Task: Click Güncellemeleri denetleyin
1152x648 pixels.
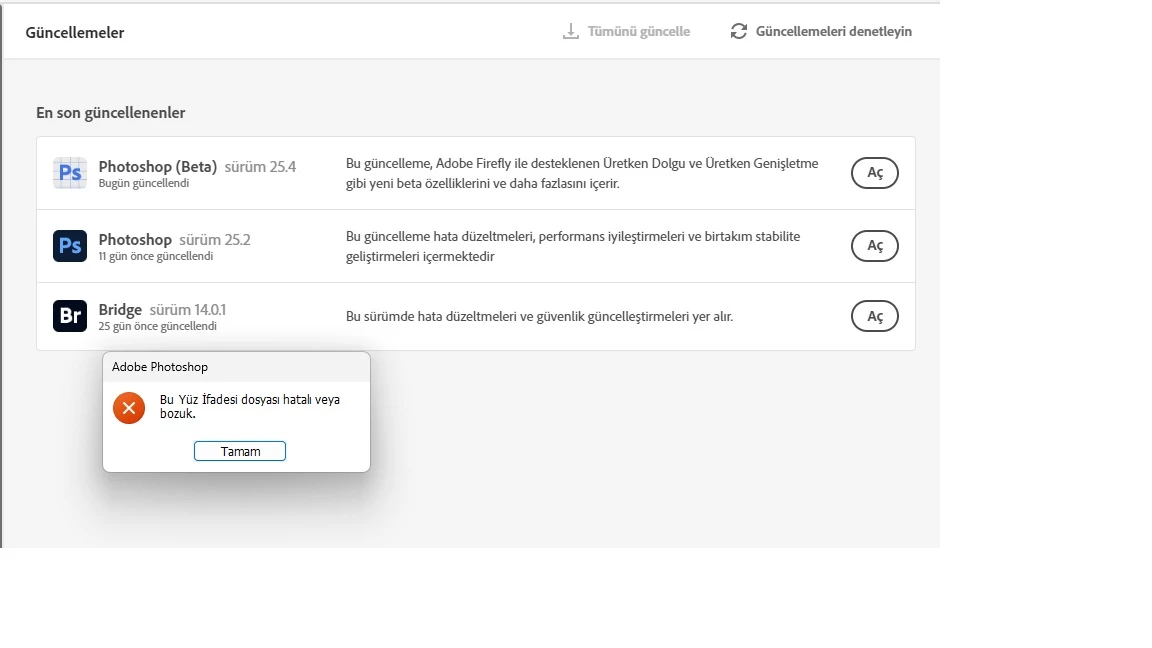Action: pos(834,32)
